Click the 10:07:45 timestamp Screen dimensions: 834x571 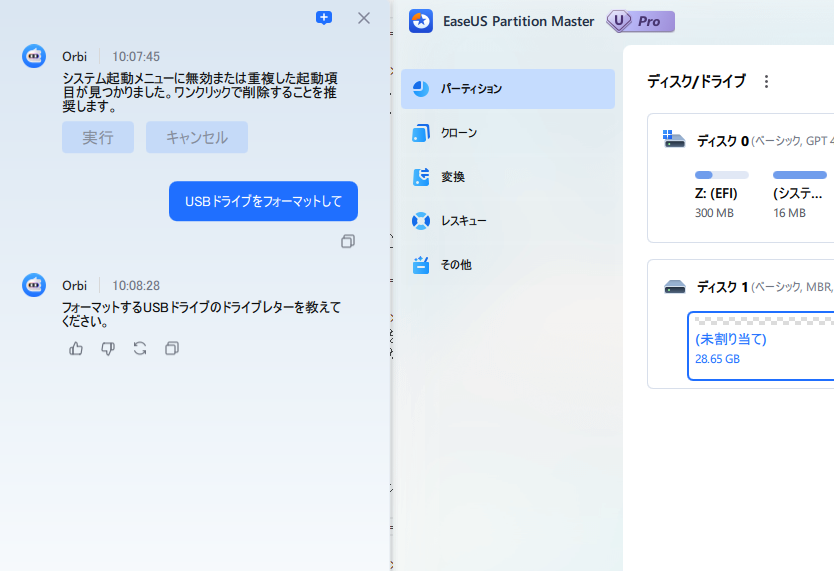point(136,56)
